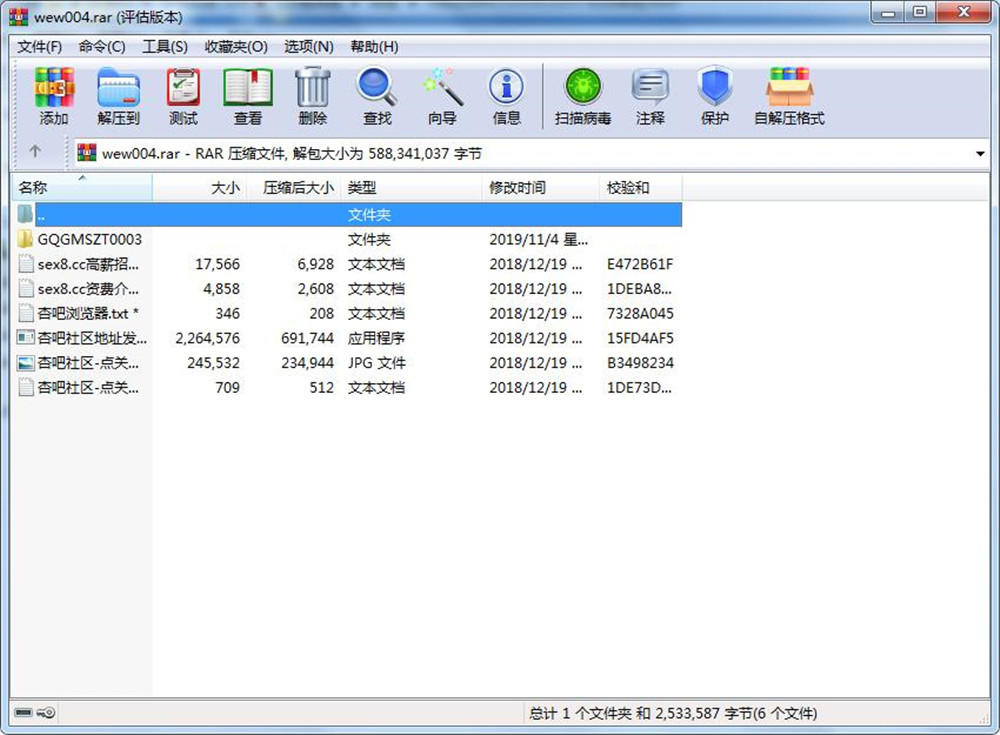Click the JPG image icon for 杏吧社区-点关...
1000x735 pixels.
pyautogui.click(x=26, y=362)
